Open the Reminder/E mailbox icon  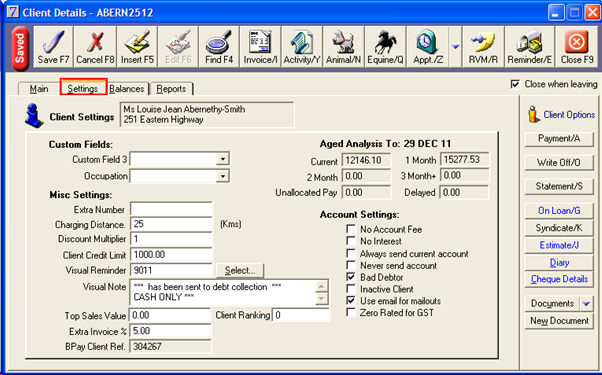pos(529,47)
